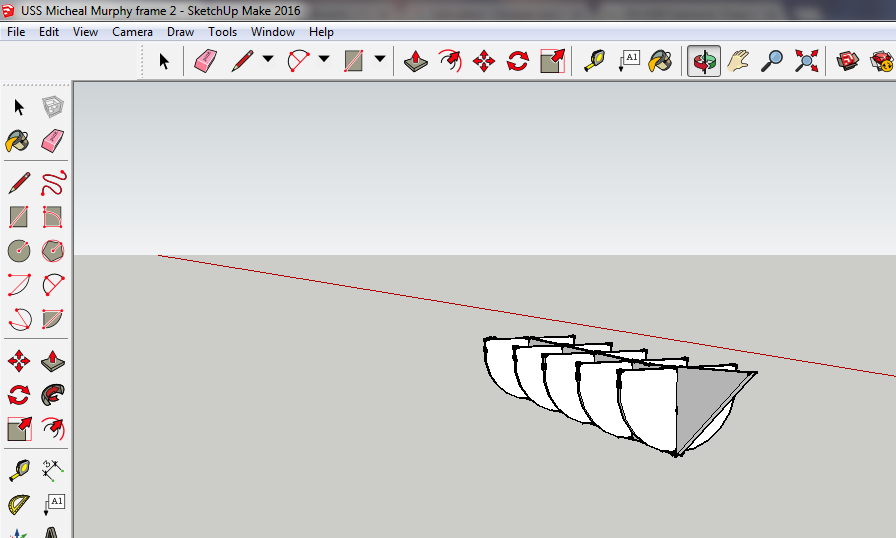Open the Extension Warehouse
This screenshot has height=538, width=896.
882,61
